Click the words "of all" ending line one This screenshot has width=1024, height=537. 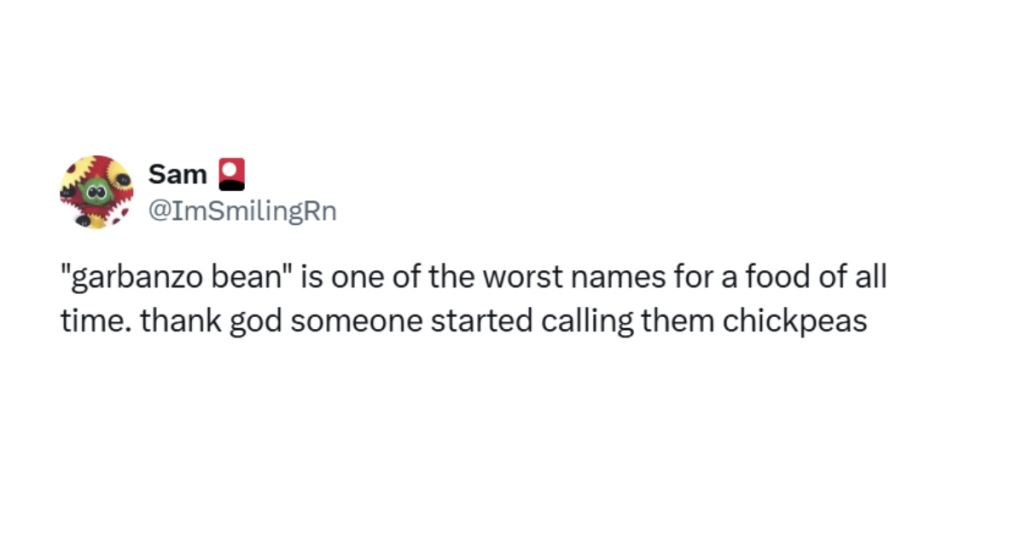click(850, 277)
